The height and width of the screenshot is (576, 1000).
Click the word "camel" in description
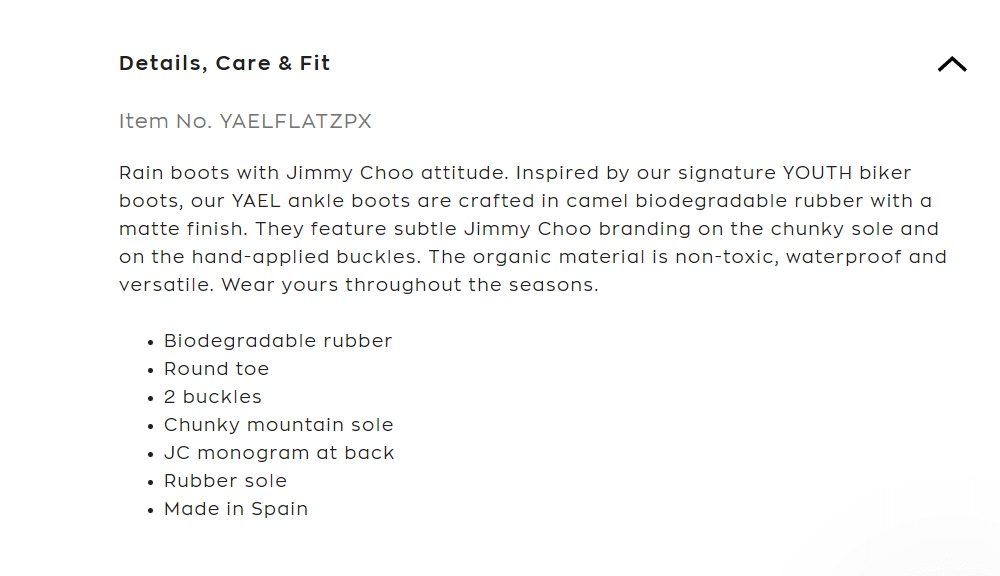click(x=598, y=201)
